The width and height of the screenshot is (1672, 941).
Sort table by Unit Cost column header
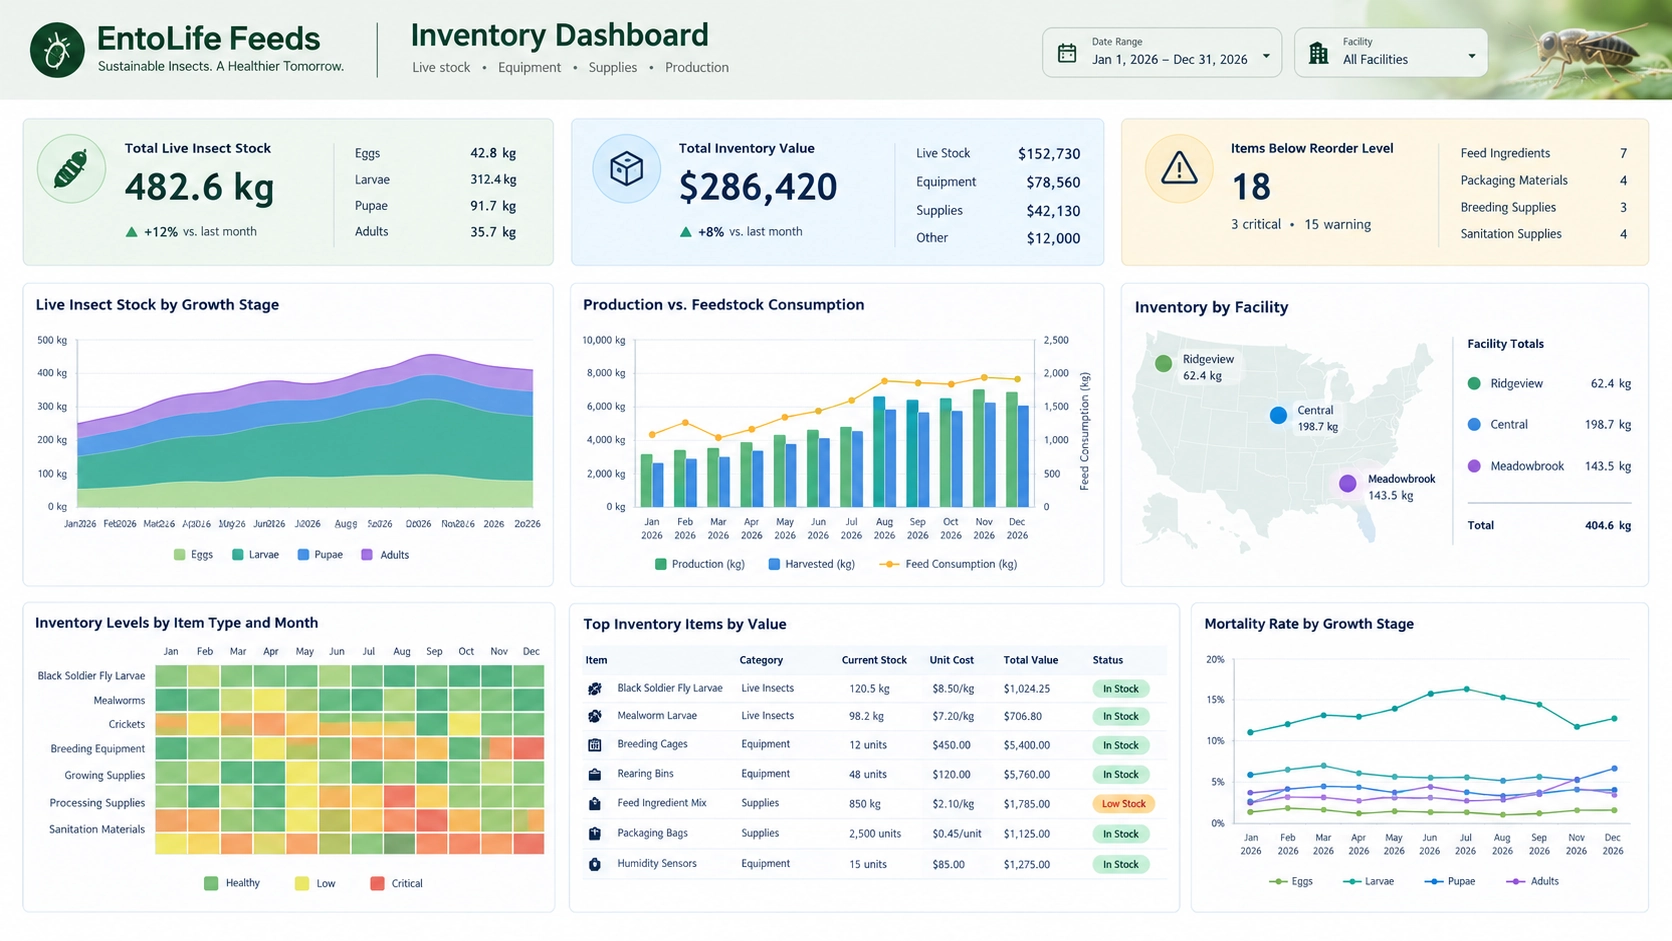tap(951, 661)
